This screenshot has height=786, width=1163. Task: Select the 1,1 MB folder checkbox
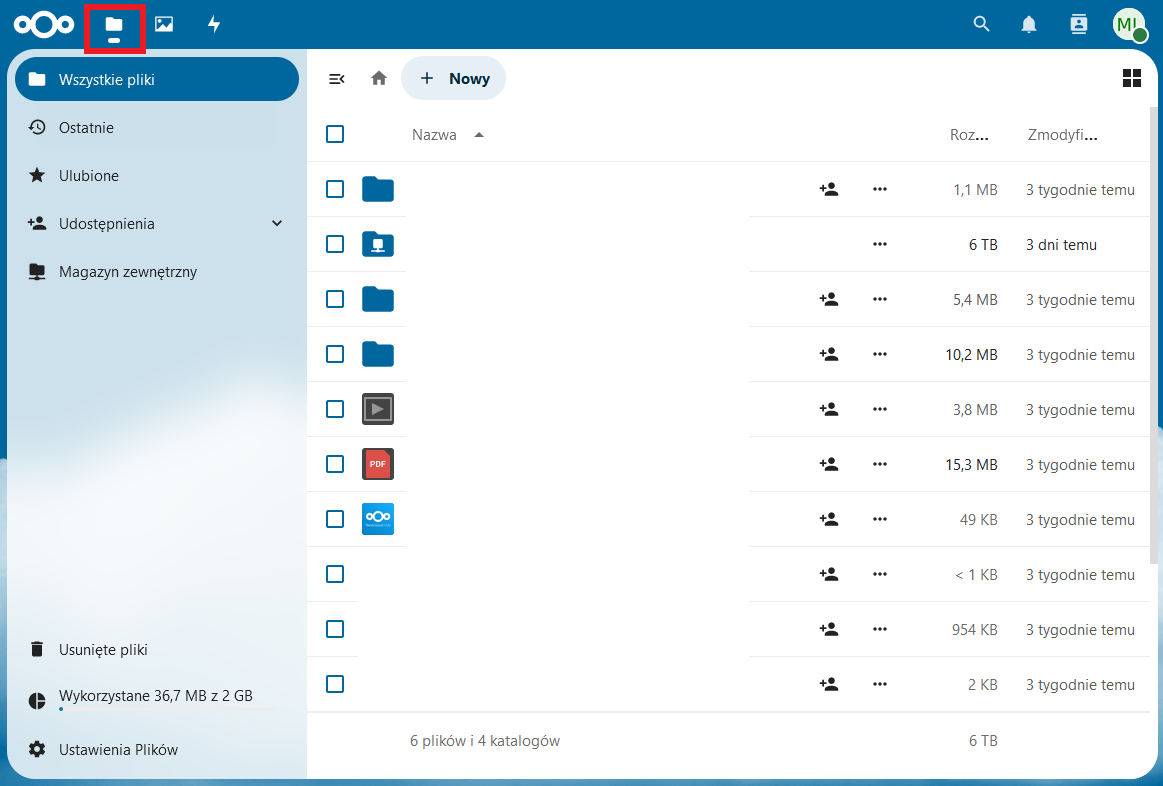pyautogui.click(x=335, y=189)
